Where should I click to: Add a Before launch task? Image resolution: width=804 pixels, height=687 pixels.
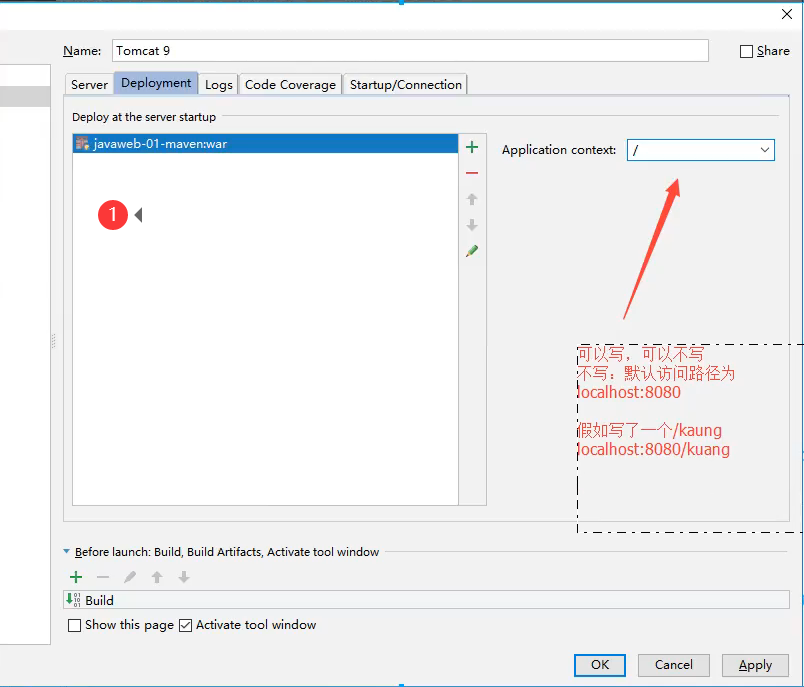(x=76, y=577)
